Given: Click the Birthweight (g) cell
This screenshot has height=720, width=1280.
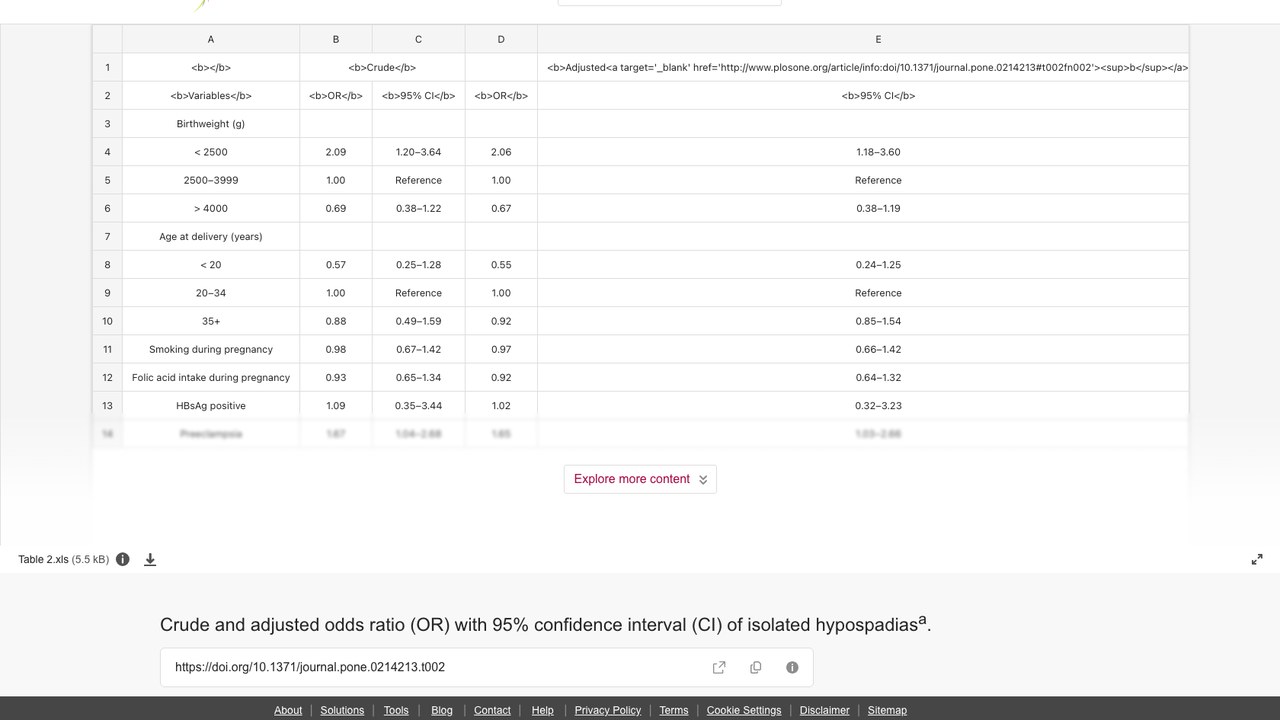Looking at the screenshot, I should pos(211,124).
